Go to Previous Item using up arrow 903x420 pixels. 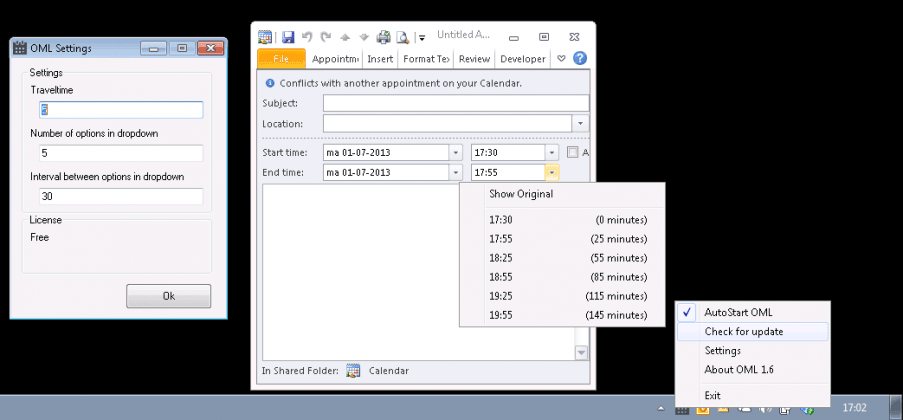[345, 37]
